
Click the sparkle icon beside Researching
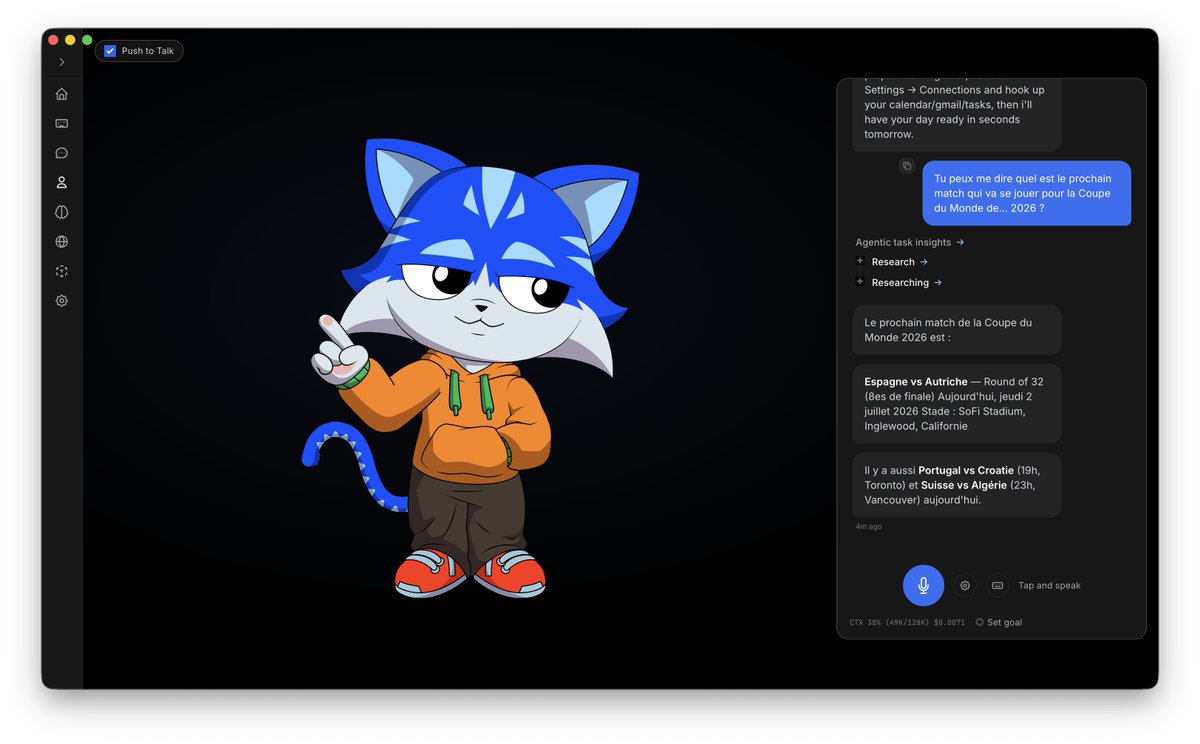click(860, 282)
